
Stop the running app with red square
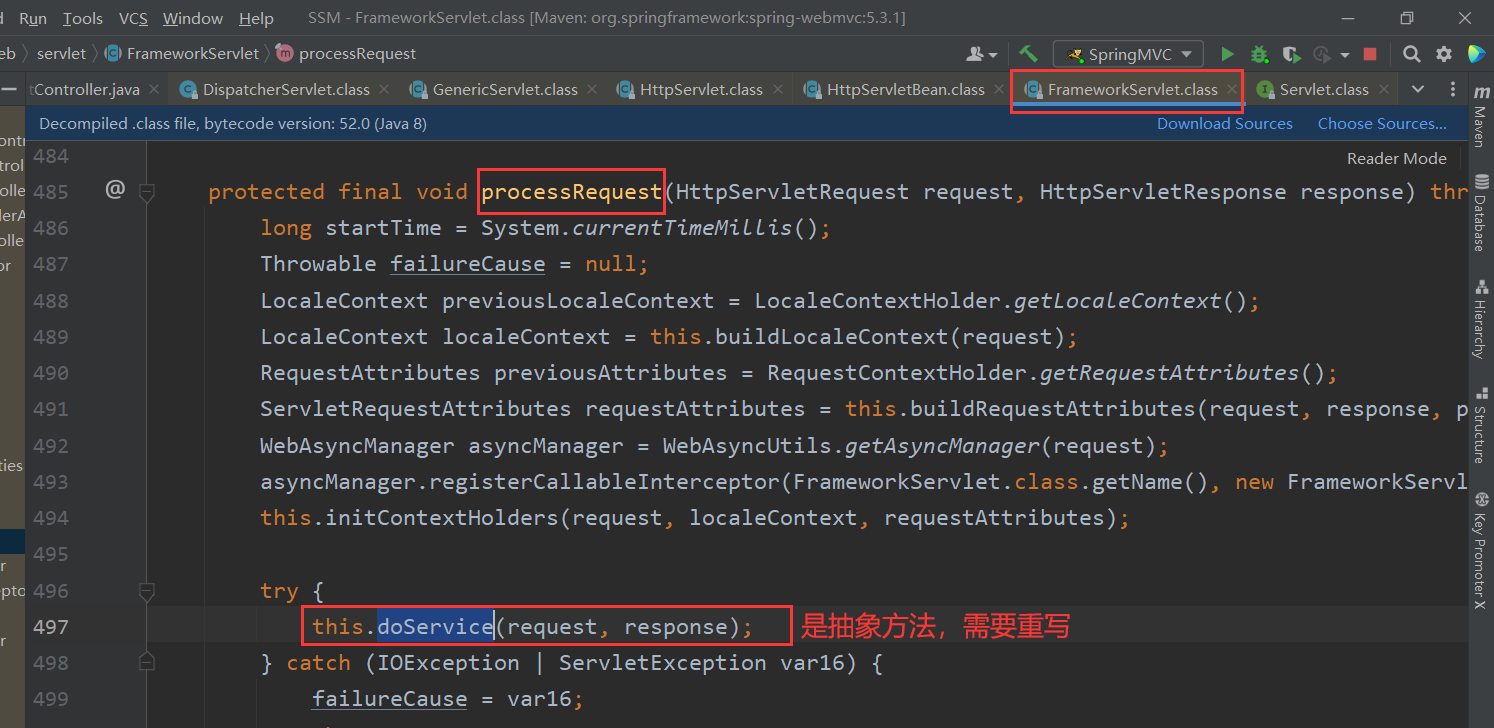pyautogui.click(x=1370, y=54)
